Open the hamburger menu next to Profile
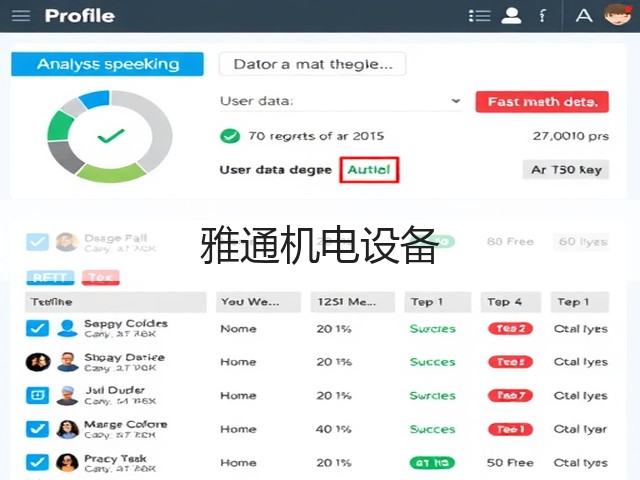The height and width of the screenshot is (480, 640). coord(21,16)
